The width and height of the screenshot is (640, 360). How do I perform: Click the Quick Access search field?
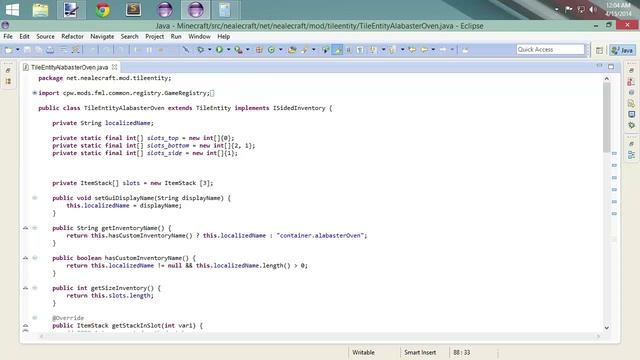(550, 49)
